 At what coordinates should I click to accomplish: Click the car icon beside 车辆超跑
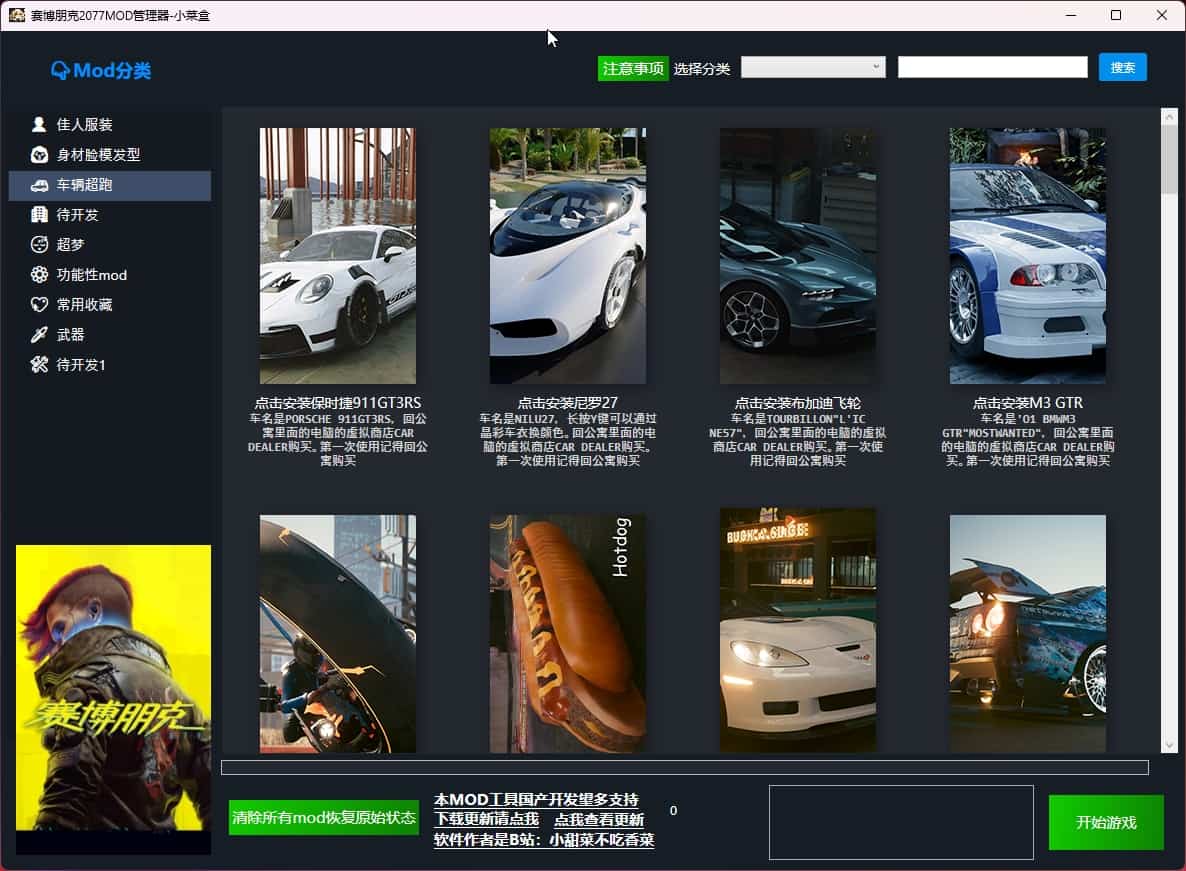(x=39, y=185)
